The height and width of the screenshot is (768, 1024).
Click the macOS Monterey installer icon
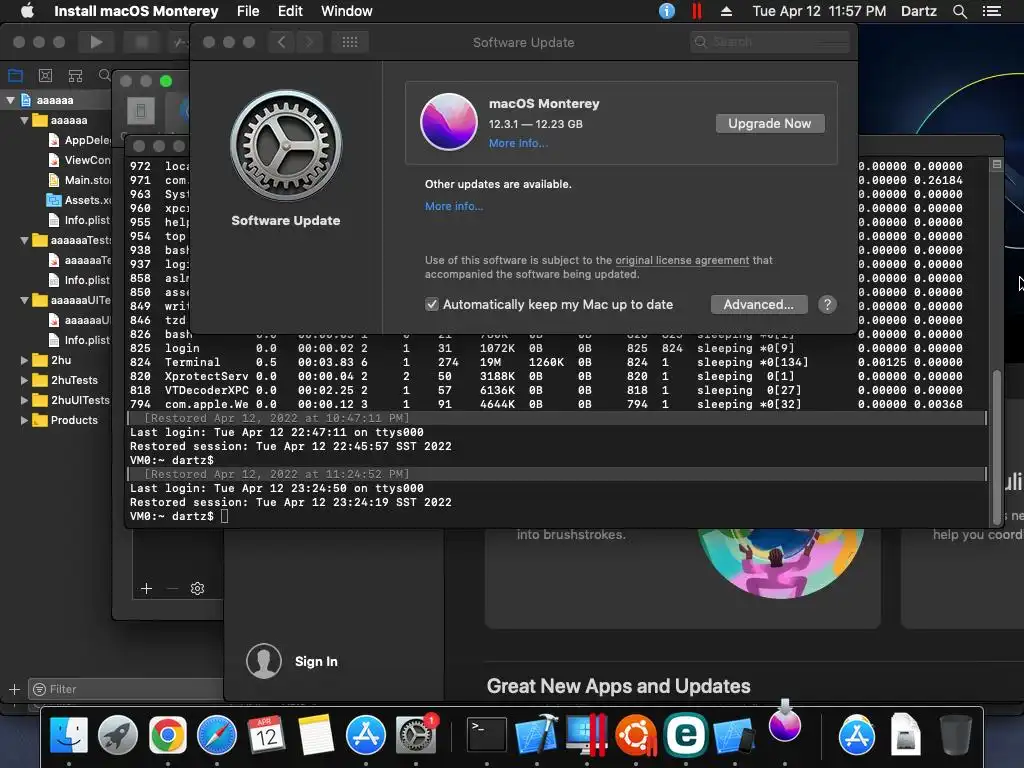coord(449,121)
